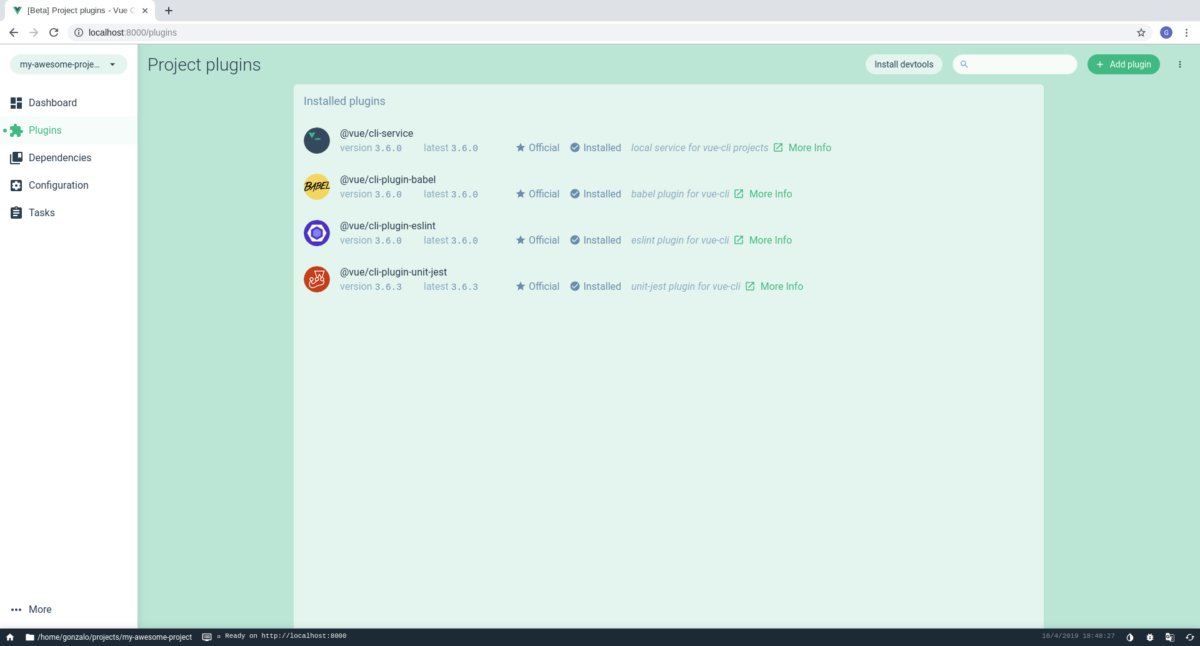Click the home icon in status bar

[x=10, y=637]
